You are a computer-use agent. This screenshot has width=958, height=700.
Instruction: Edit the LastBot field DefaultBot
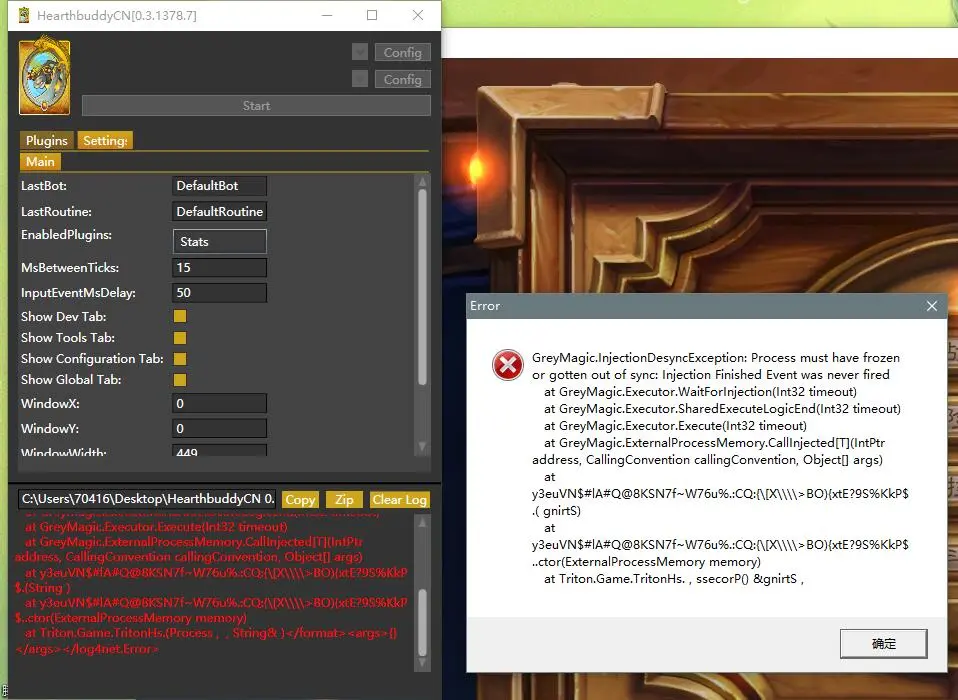pyautogui.click(x=219, y=186)
